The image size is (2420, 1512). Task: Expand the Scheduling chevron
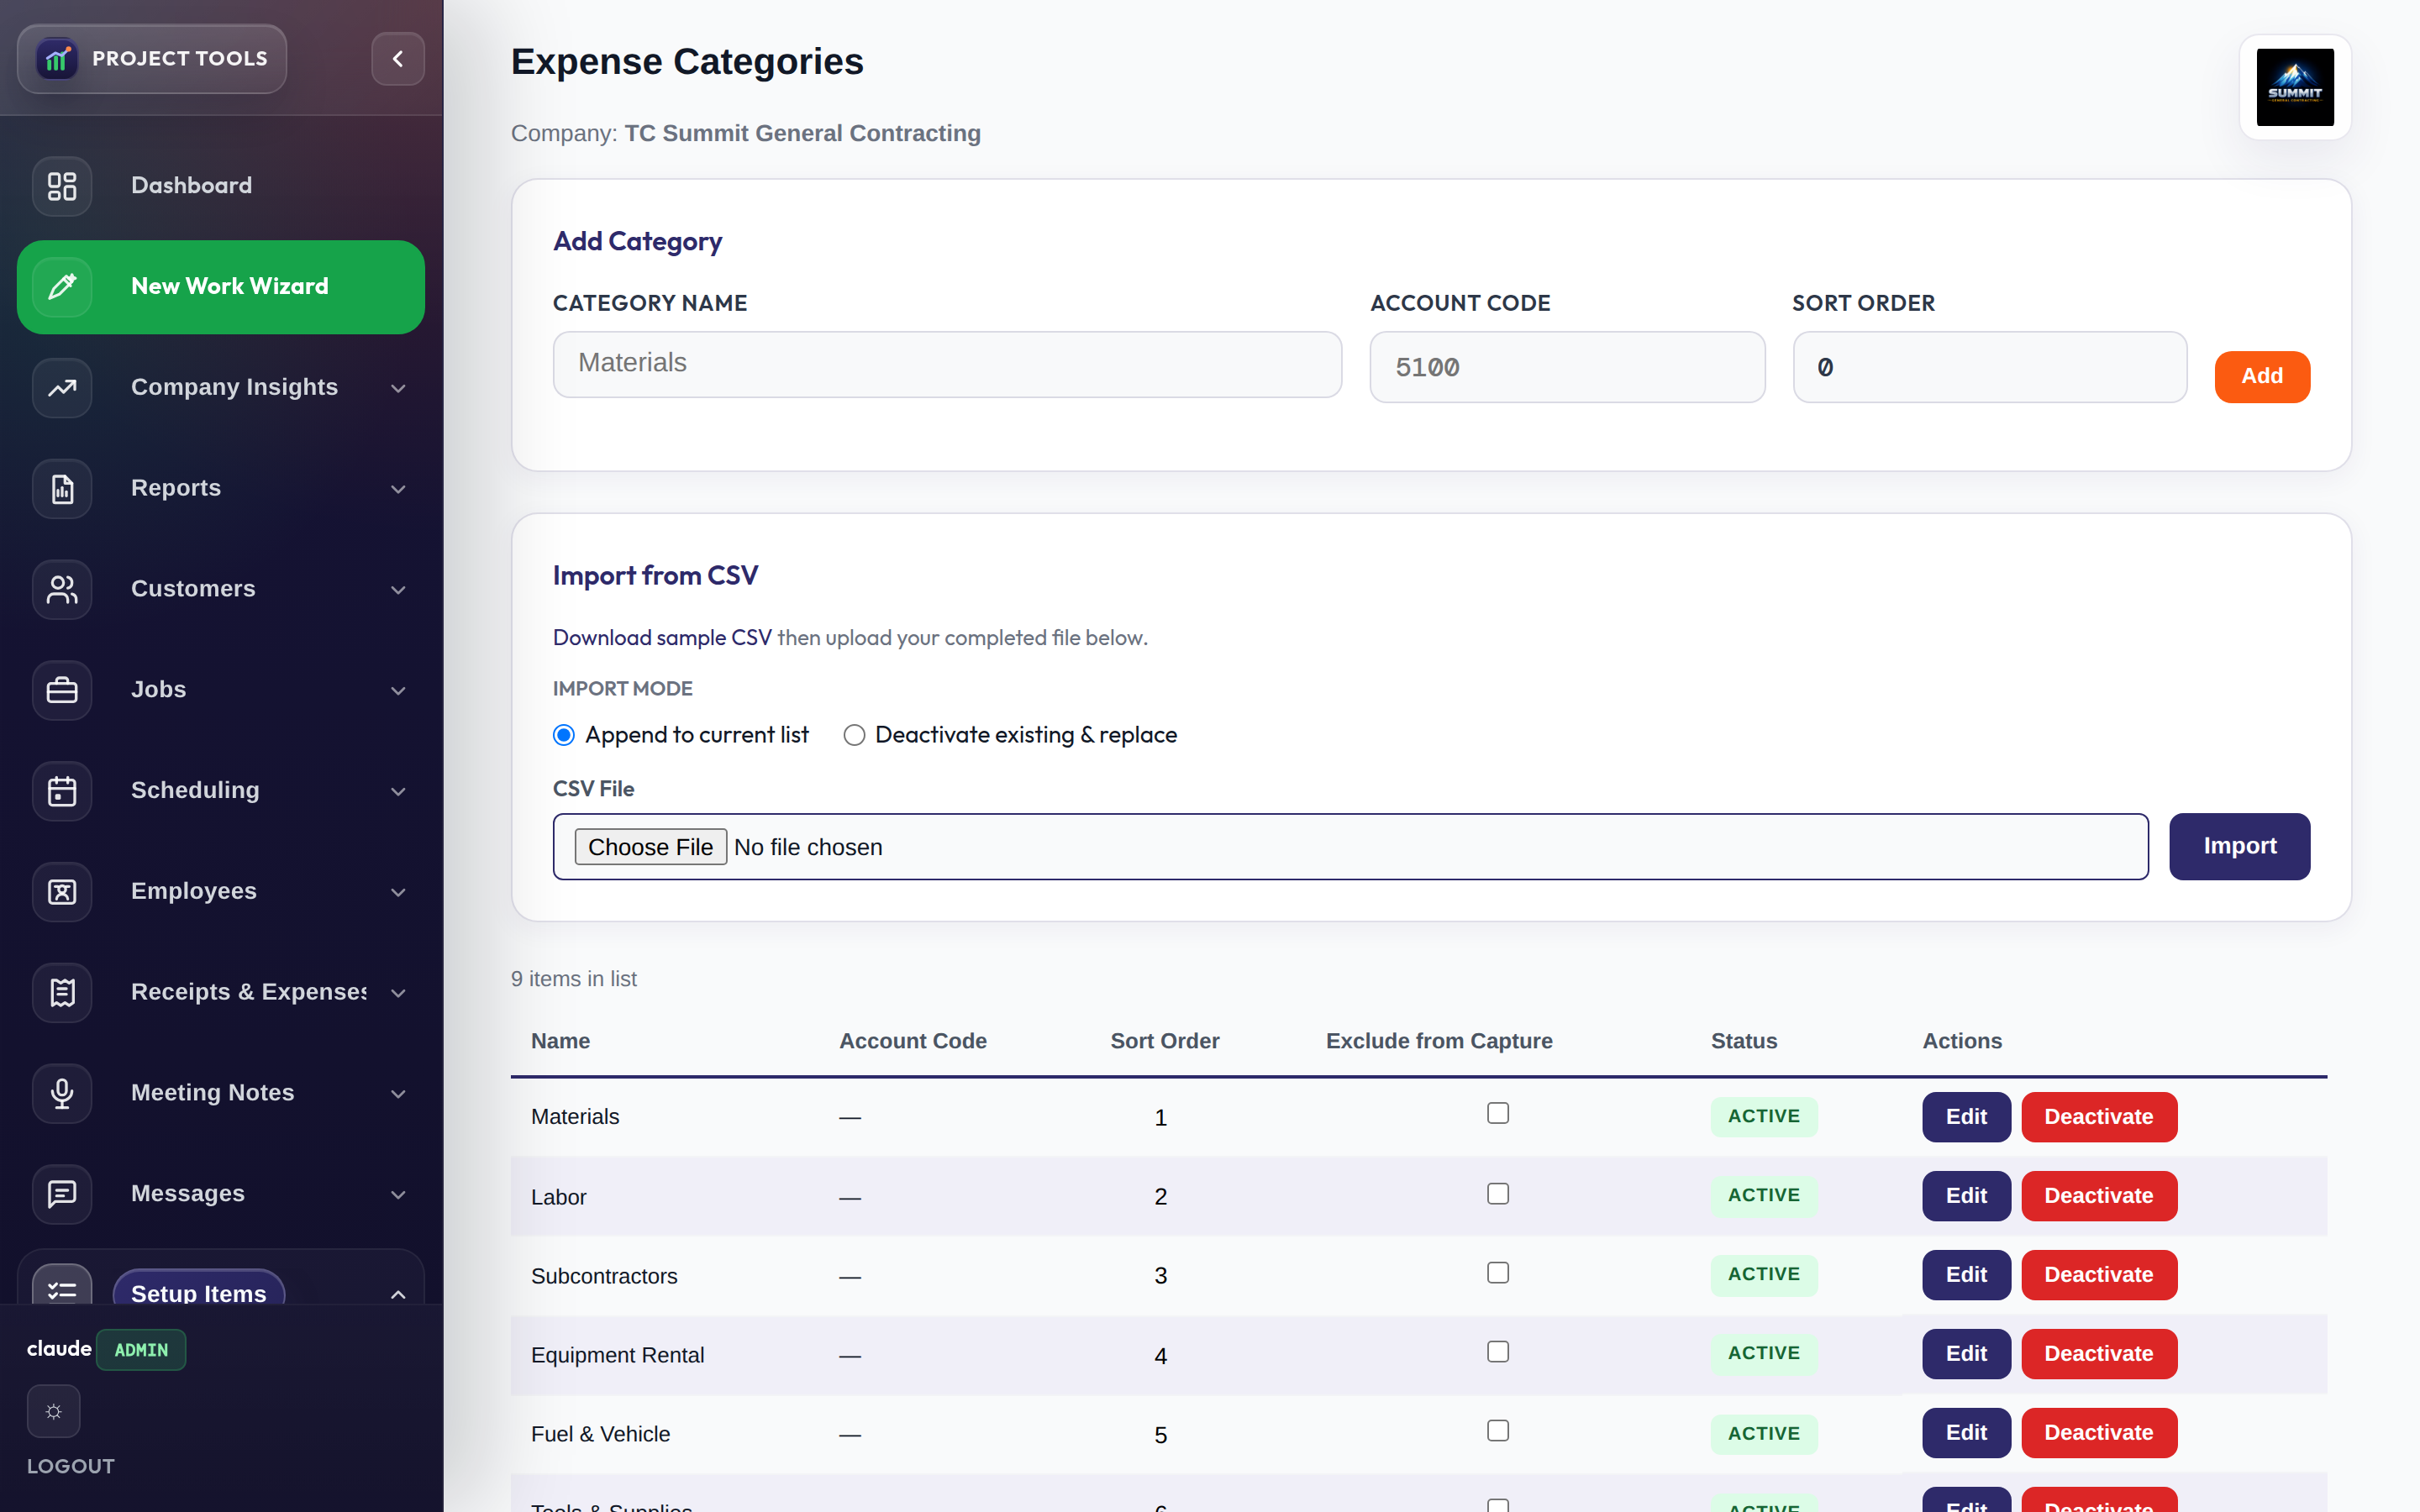[398, 792]
